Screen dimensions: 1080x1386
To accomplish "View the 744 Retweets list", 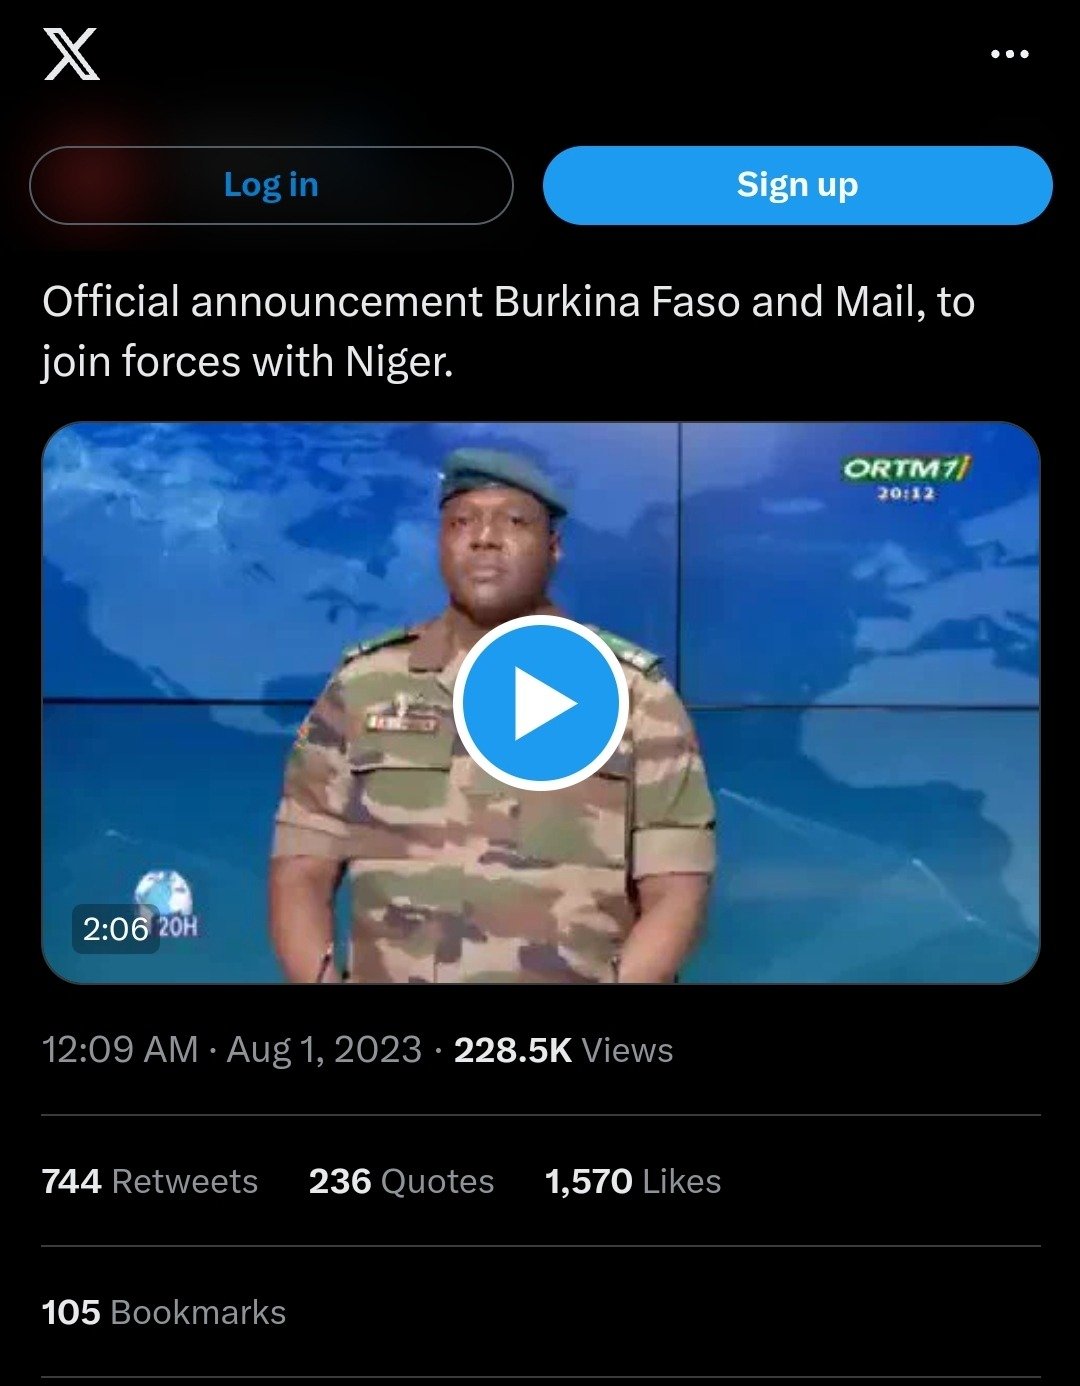I will (x=150, y=1181).
